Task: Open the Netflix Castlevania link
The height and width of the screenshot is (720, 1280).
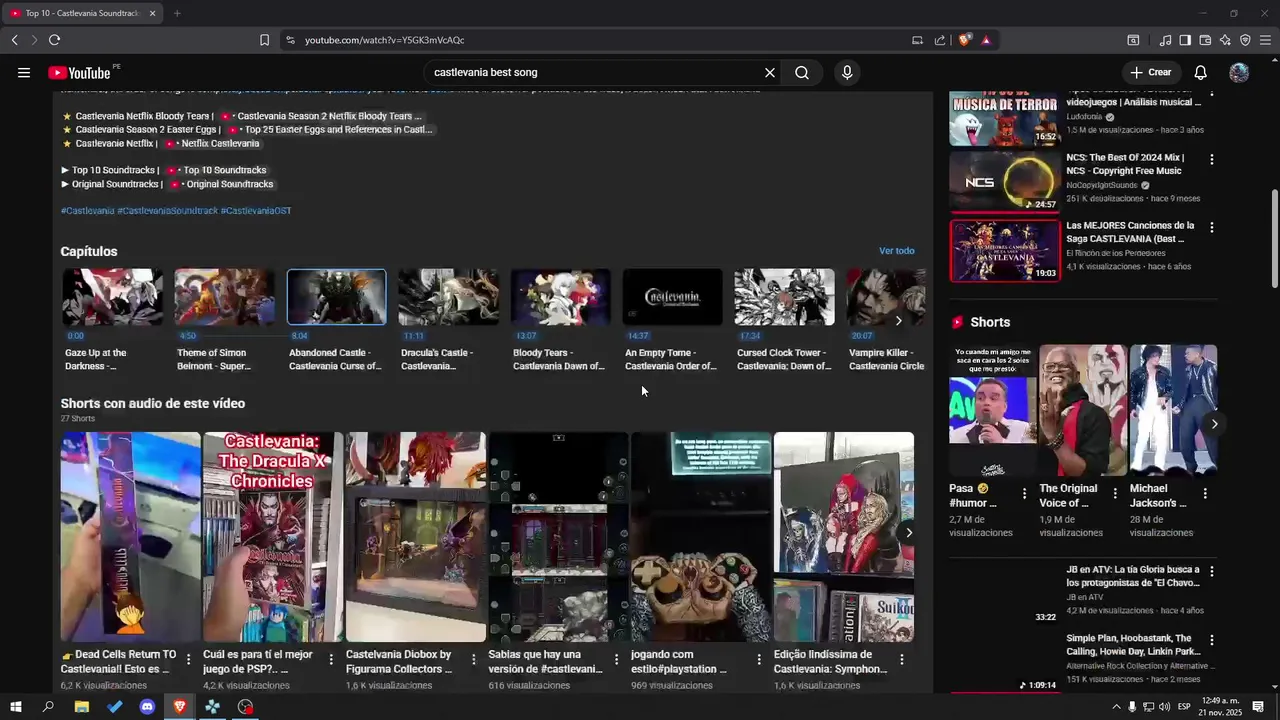Action: [x=213, y=143]
